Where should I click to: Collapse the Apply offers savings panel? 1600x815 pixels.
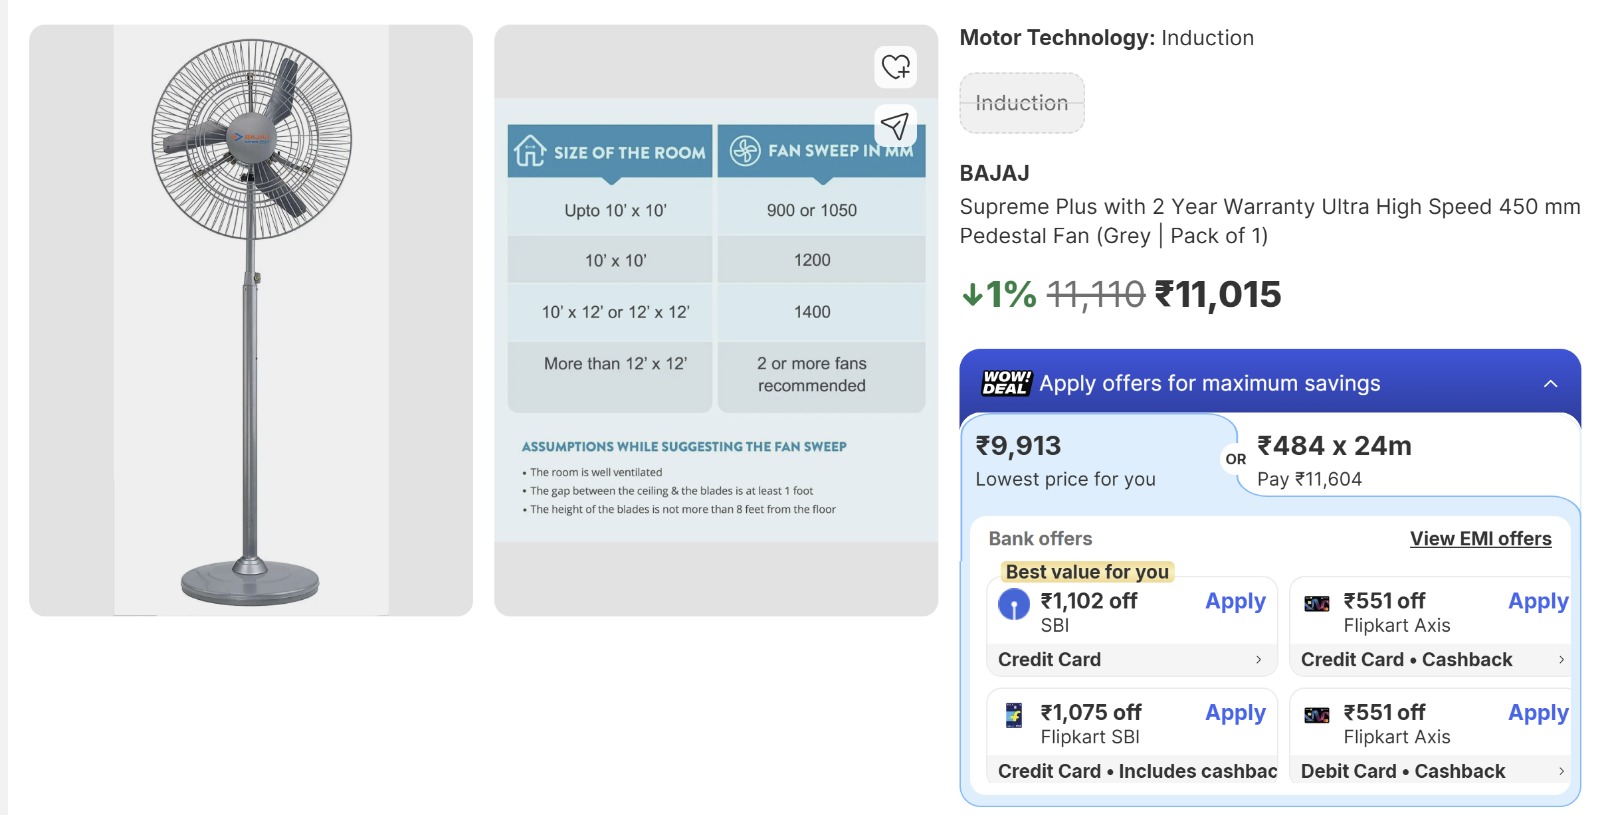tap(1550, 384)
